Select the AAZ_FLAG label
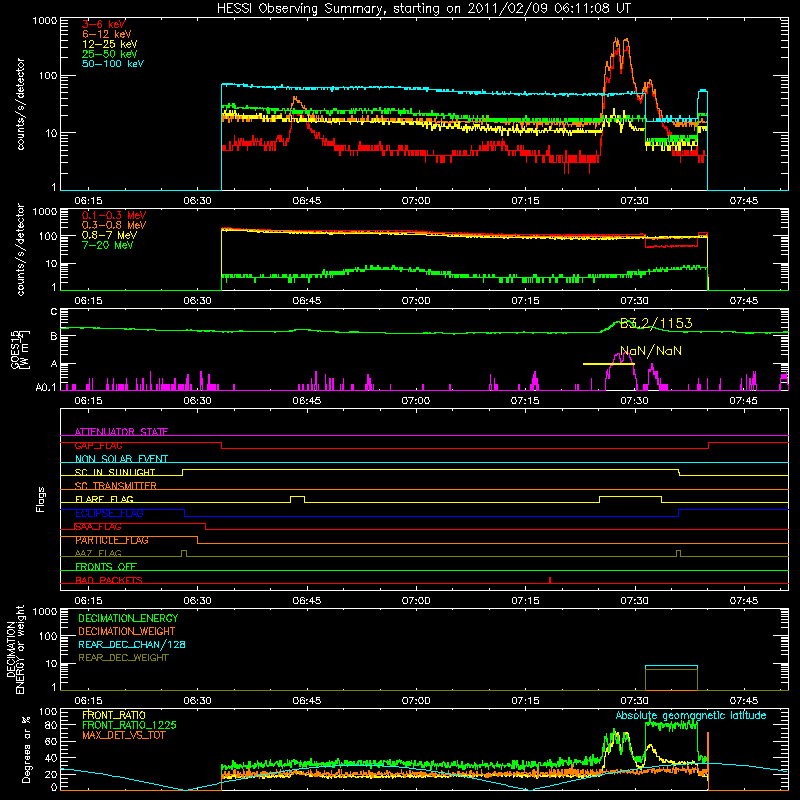800x800 pixels. [98, 553]
